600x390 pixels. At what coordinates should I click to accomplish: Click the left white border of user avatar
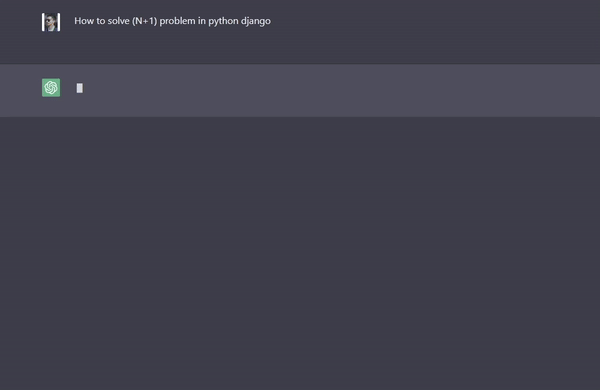(x=43, y=22)
